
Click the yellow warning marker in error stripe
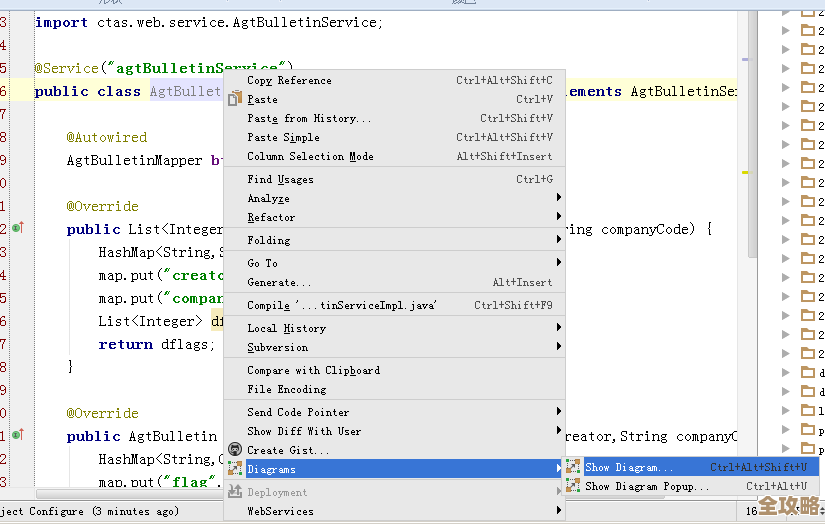point(744,172)
